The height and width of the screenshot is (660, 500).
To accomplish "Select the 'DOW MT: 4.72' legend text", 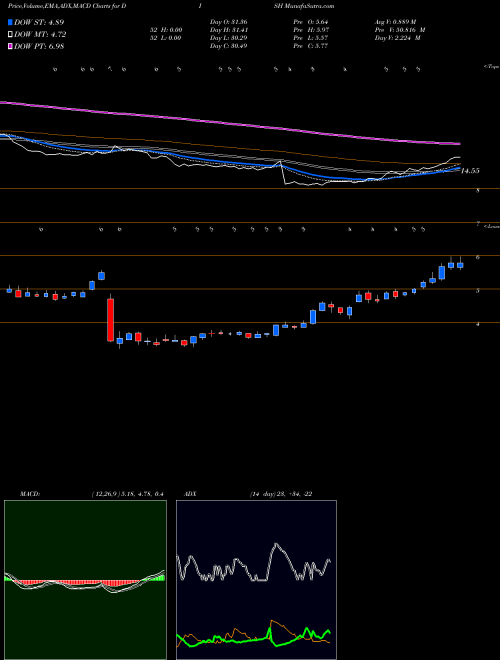I will pos(40,35).
